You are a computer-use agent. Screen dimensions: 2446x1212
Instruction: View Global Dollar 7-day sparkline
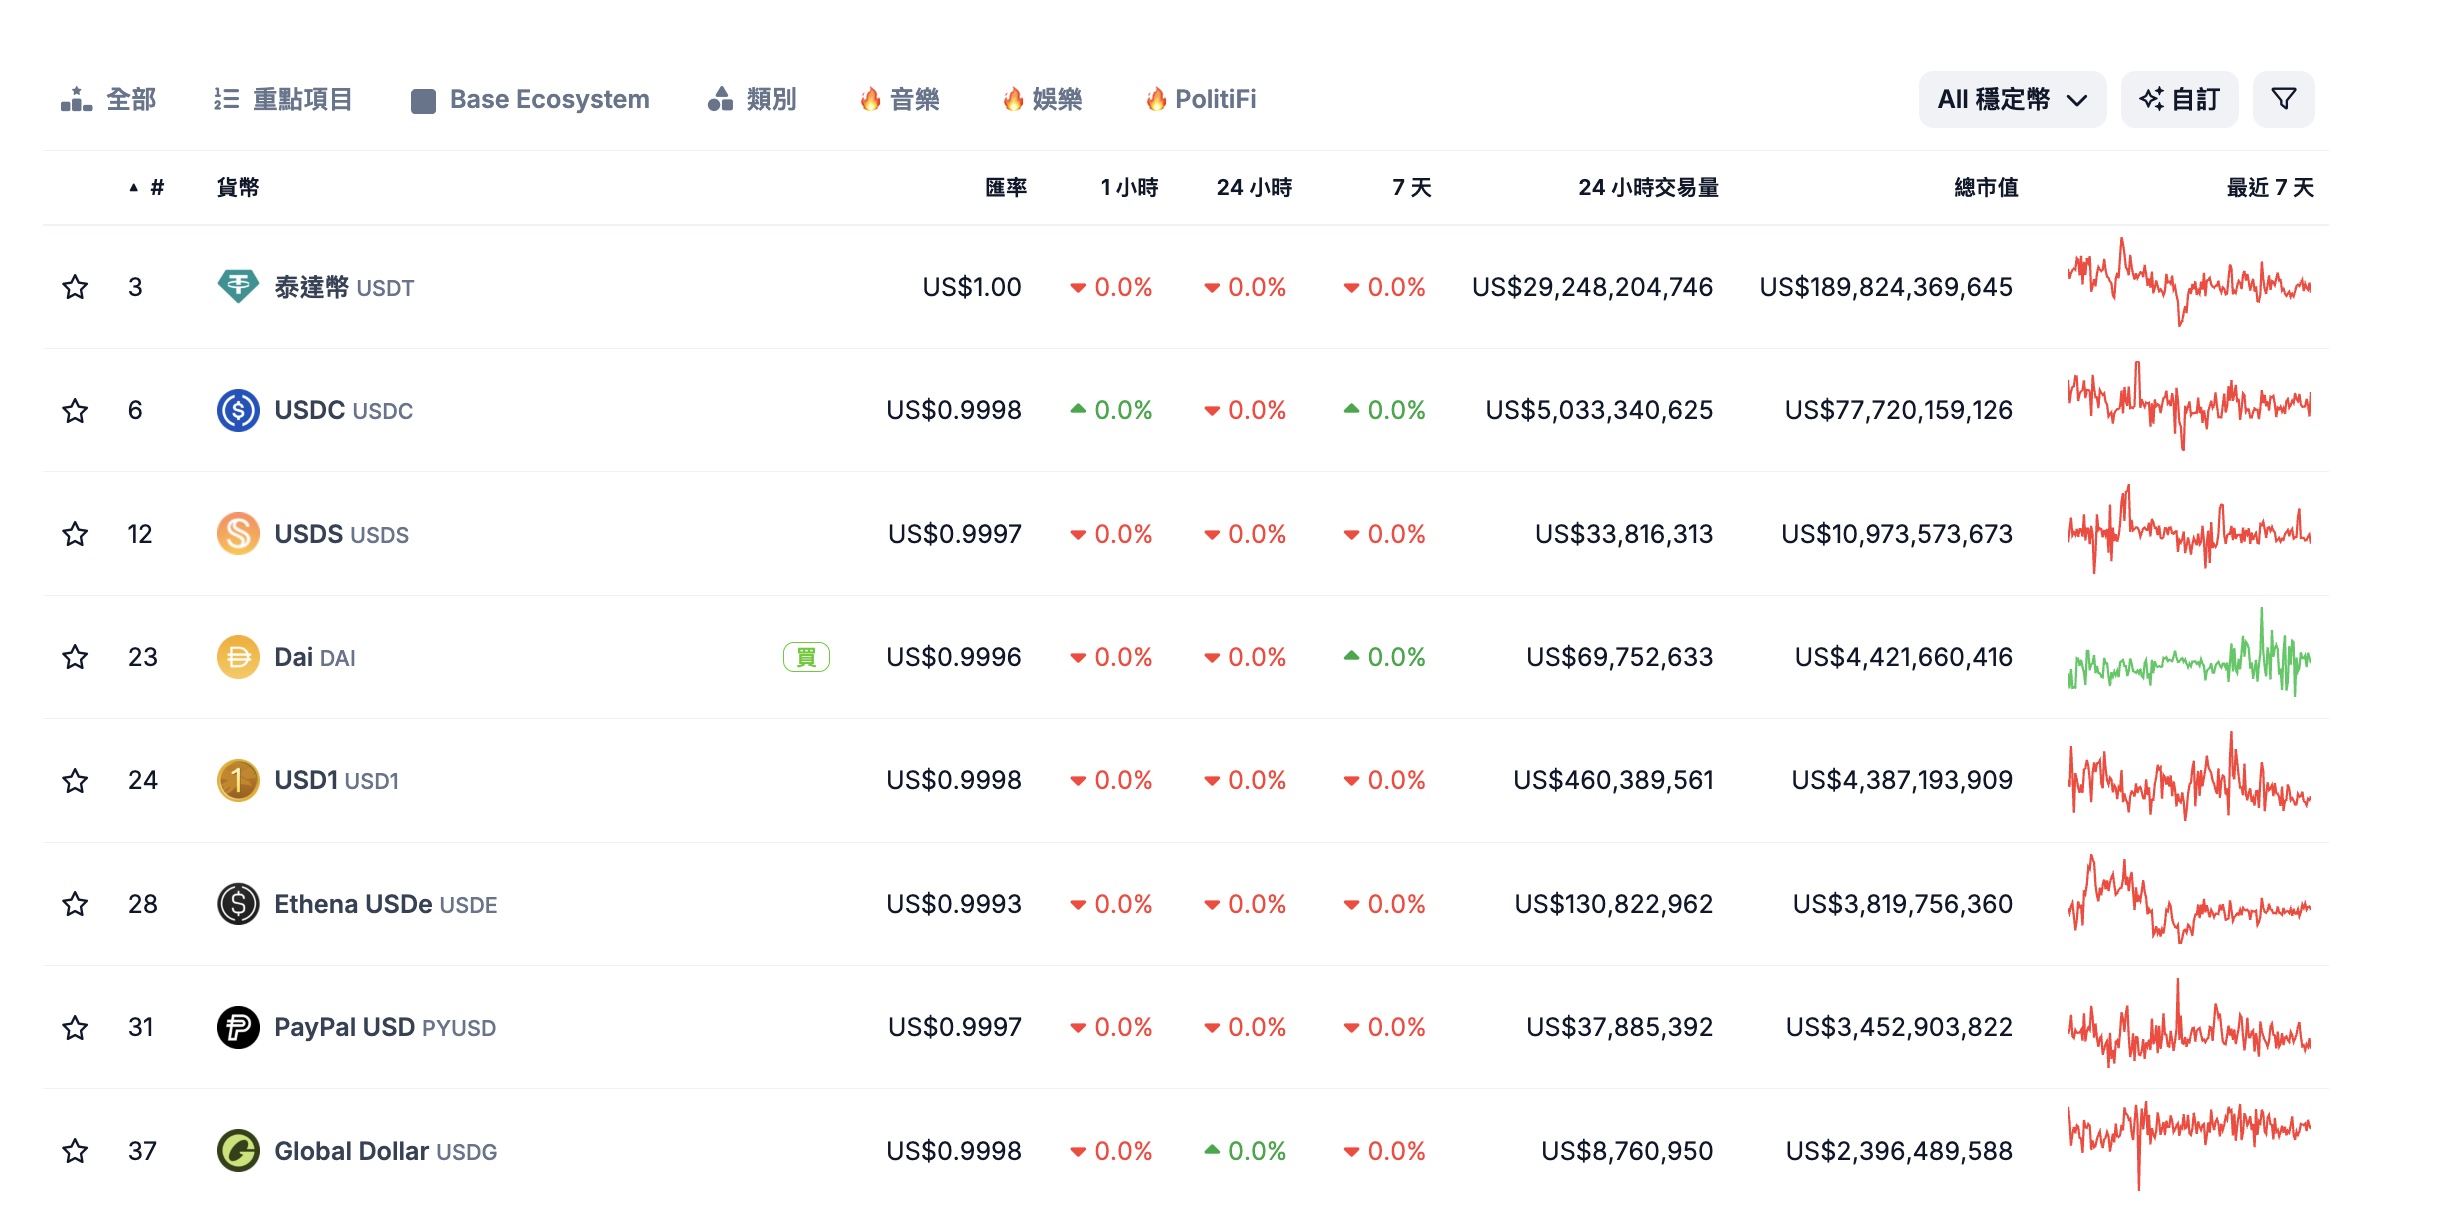click(x=2189, y=1146)
